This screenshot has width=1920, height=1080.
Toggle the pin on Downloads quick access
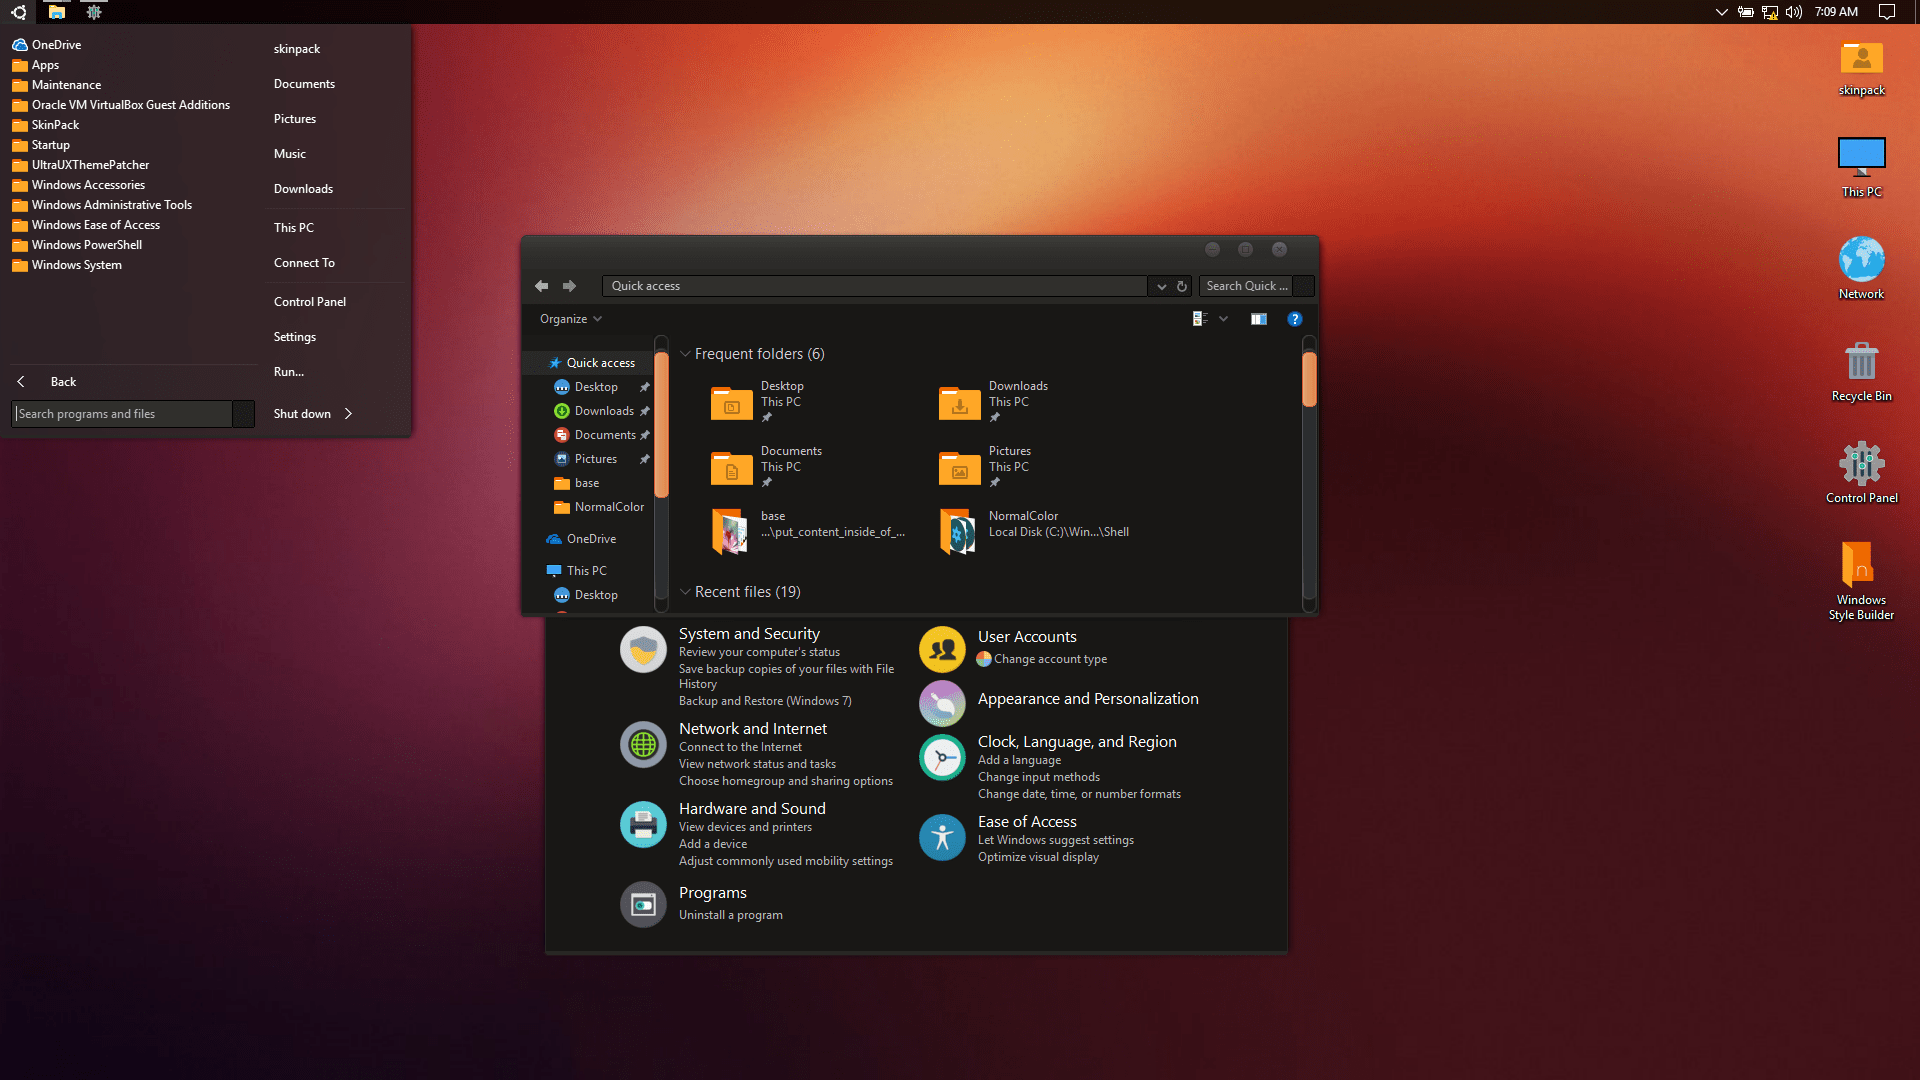(x=645, y=410)
